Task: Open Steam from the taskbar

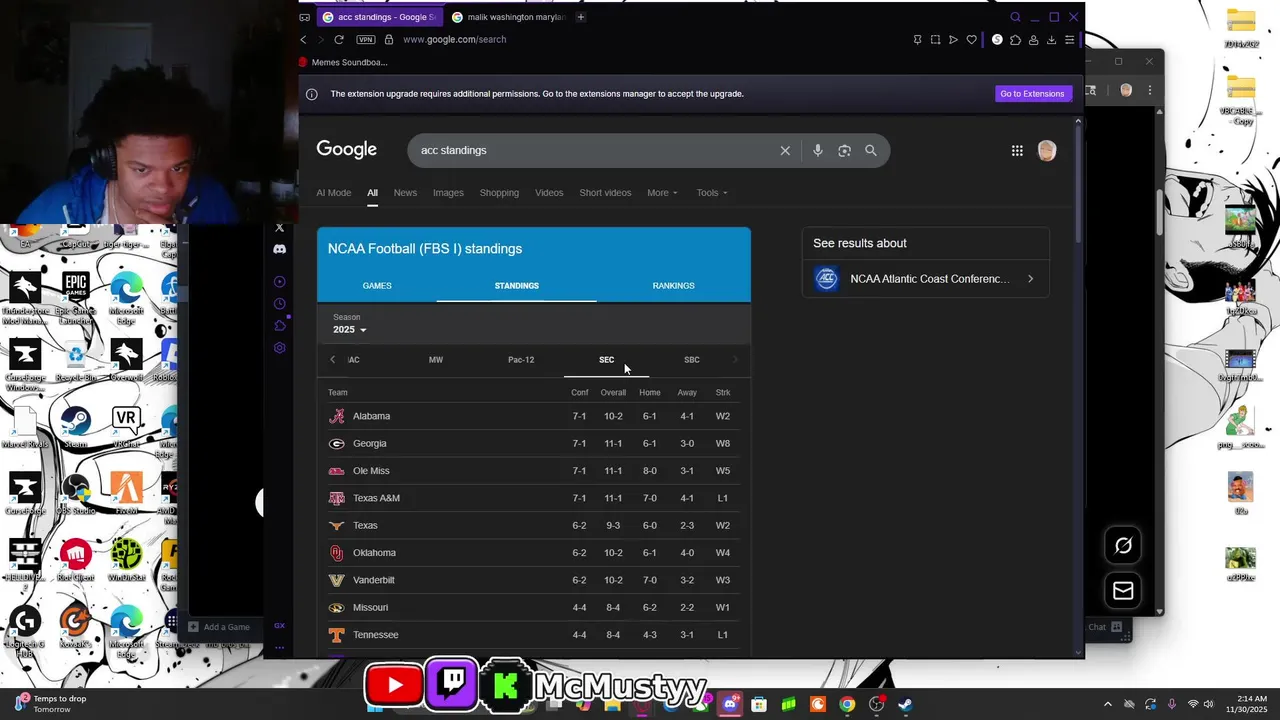Action: (x=905, y=705)
